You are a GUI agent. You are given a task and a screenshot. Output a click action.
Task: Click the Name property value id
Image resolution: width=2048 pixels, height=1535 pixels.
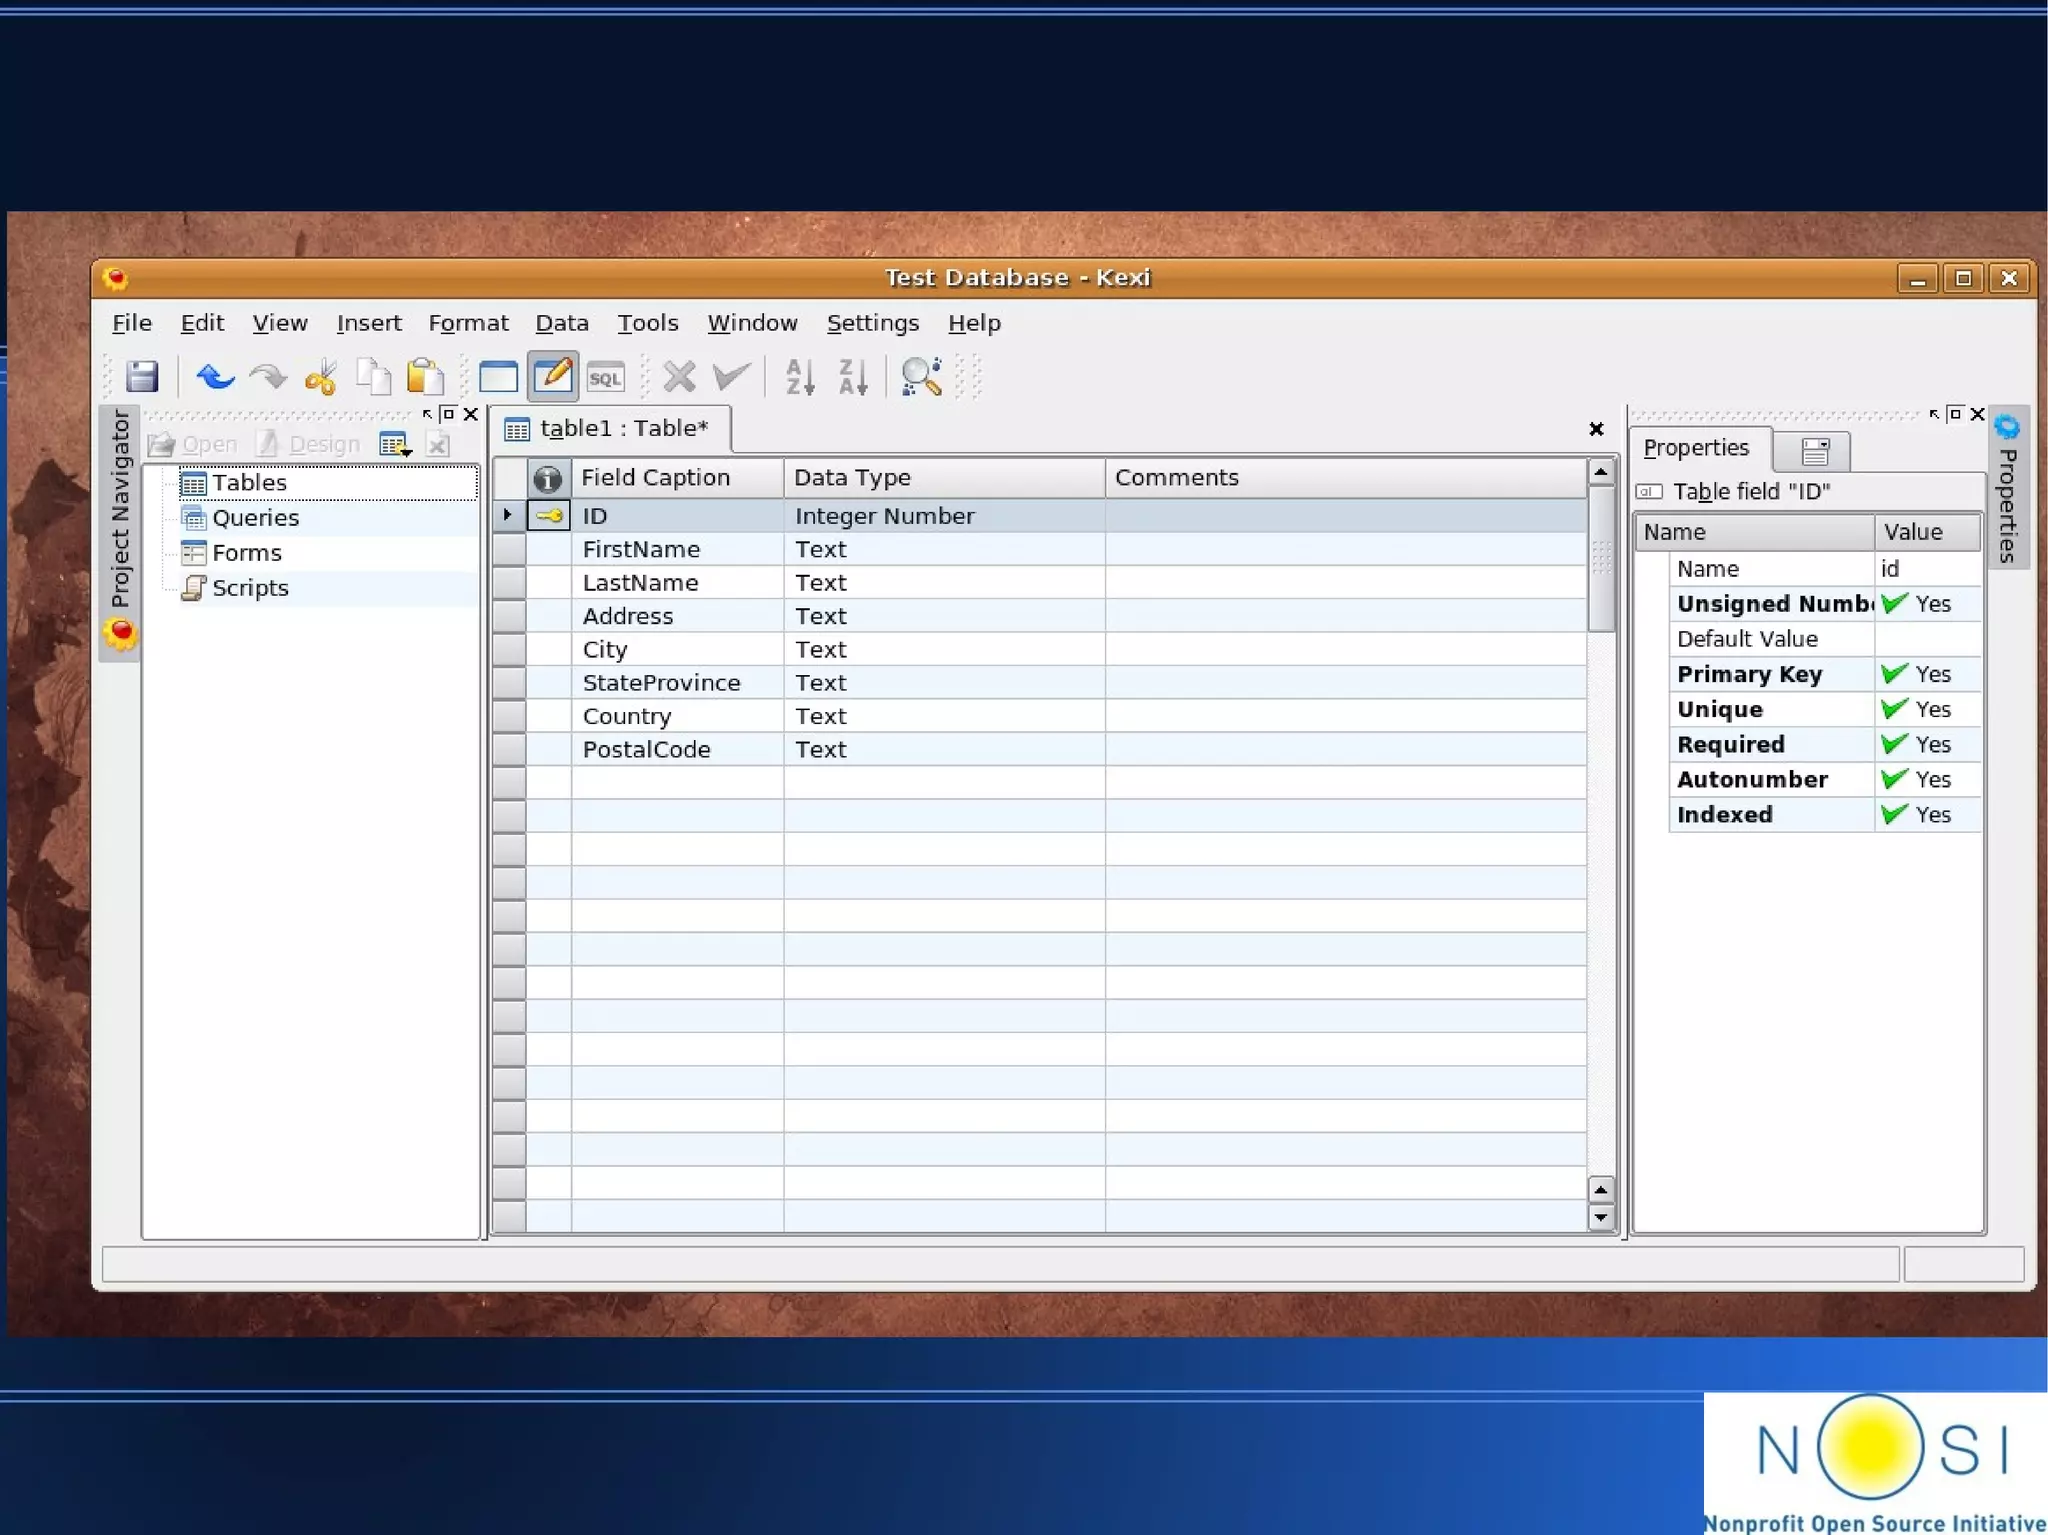(x=1927, y=569)
